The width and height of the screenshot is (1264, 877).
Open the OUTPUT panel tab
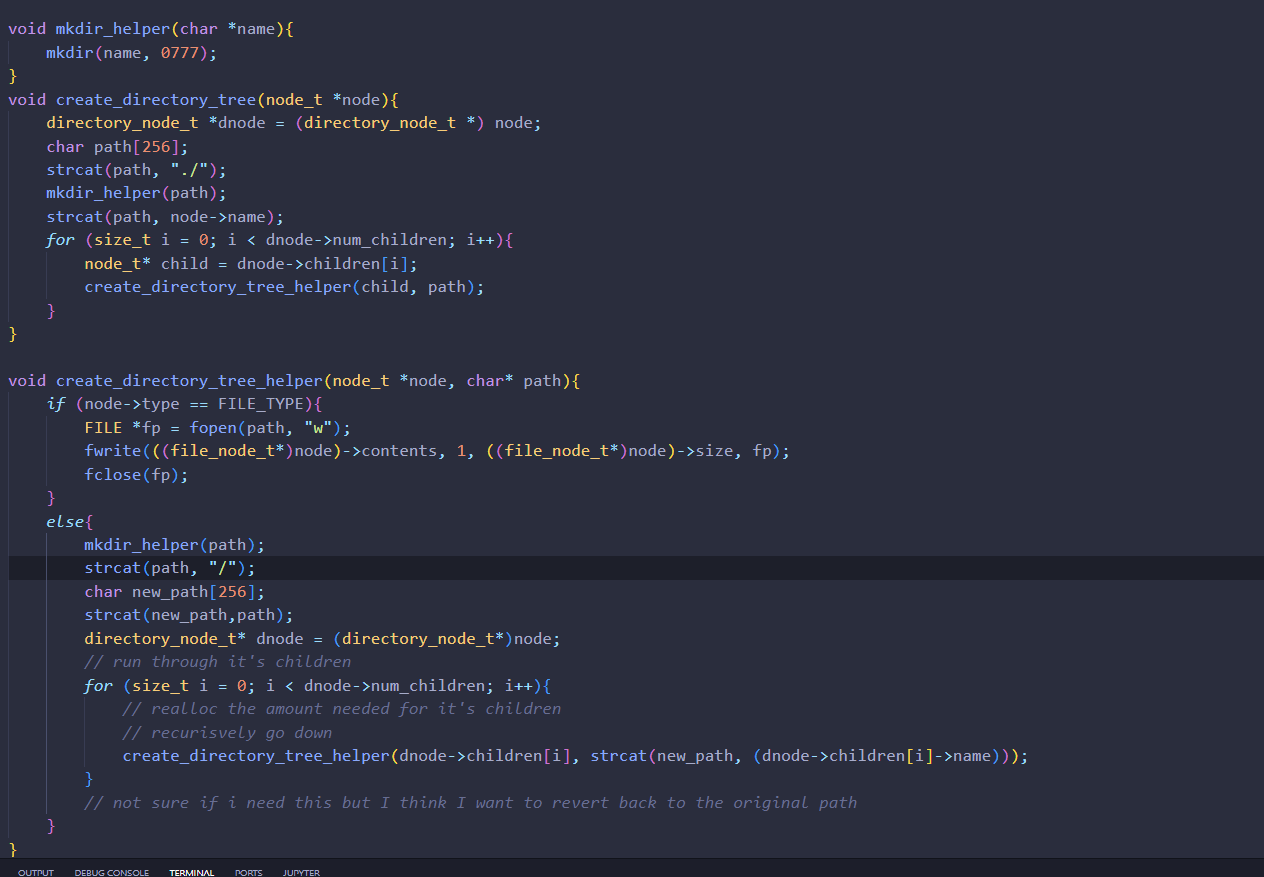36,872
